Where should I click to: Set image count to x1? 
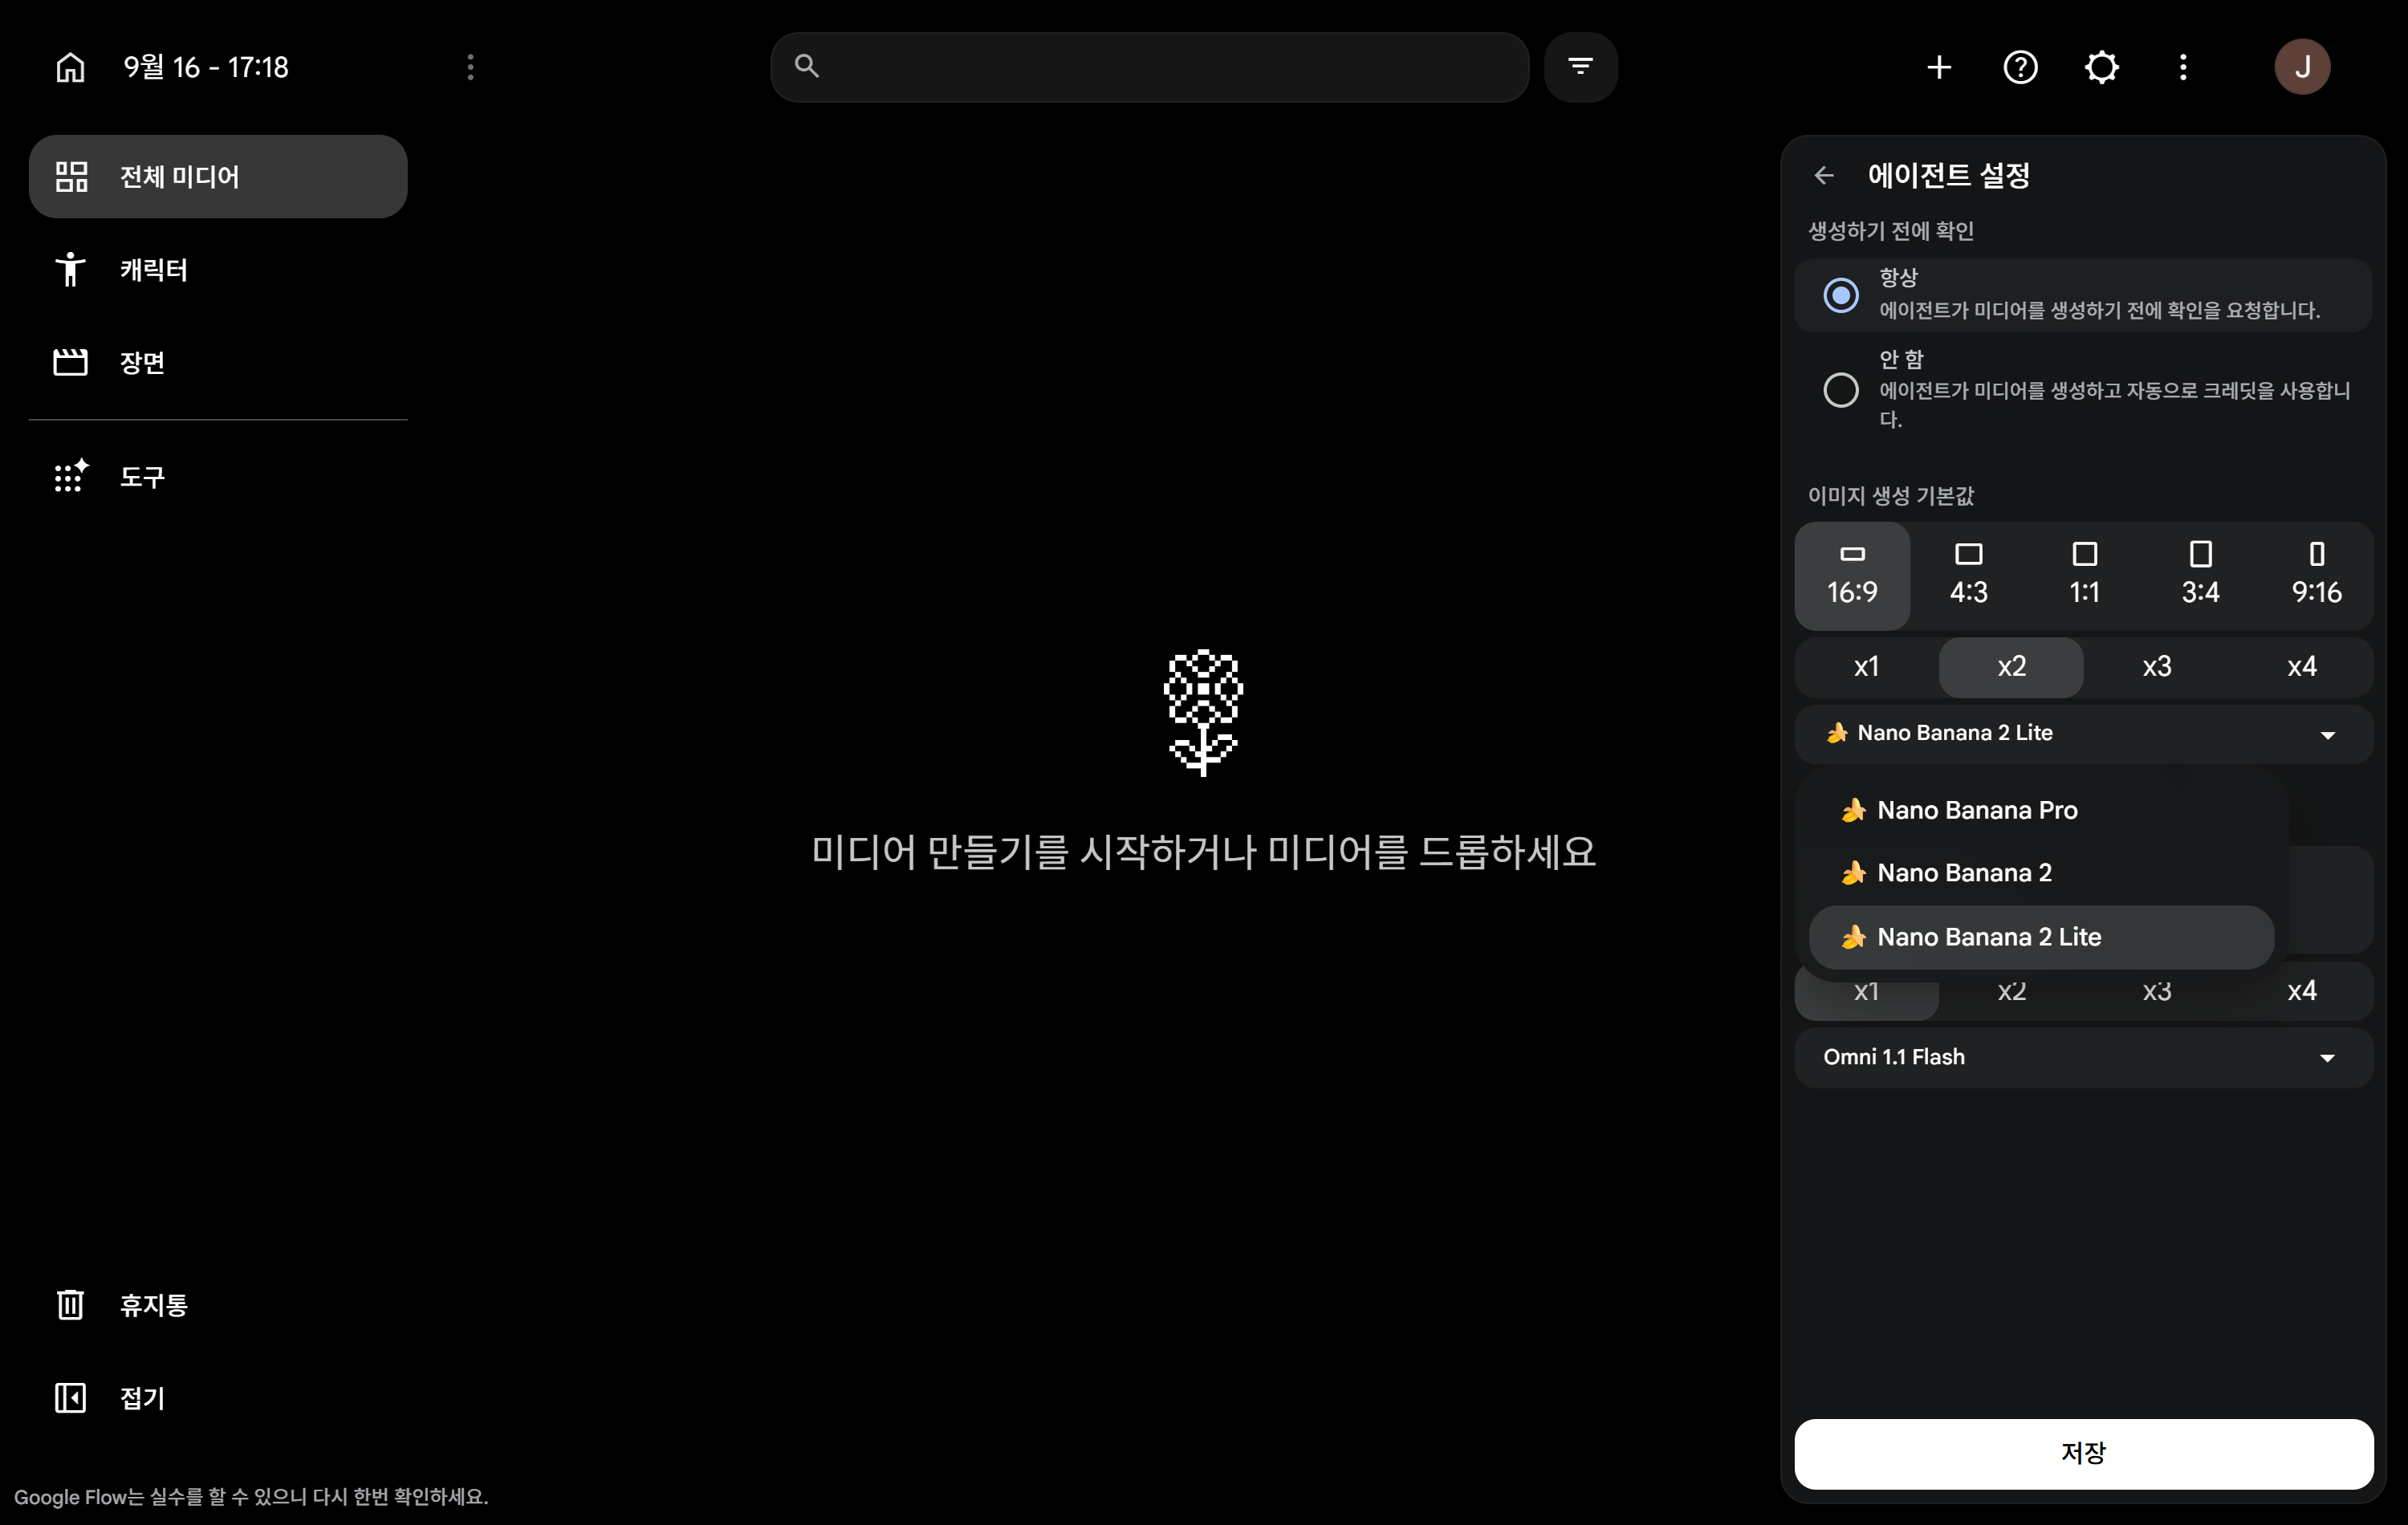[1866, 667]
